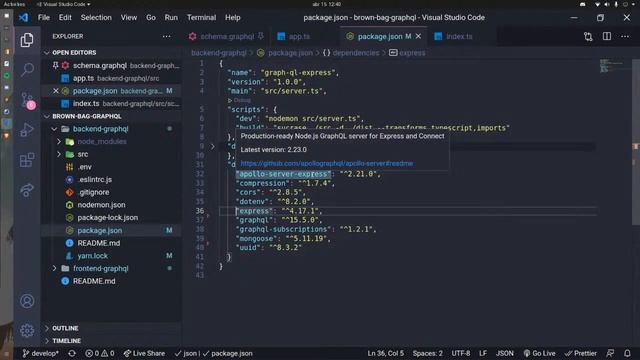Viewport: 640px width, 360px height.
Task: Split the editor to the right
Action: 607,36
